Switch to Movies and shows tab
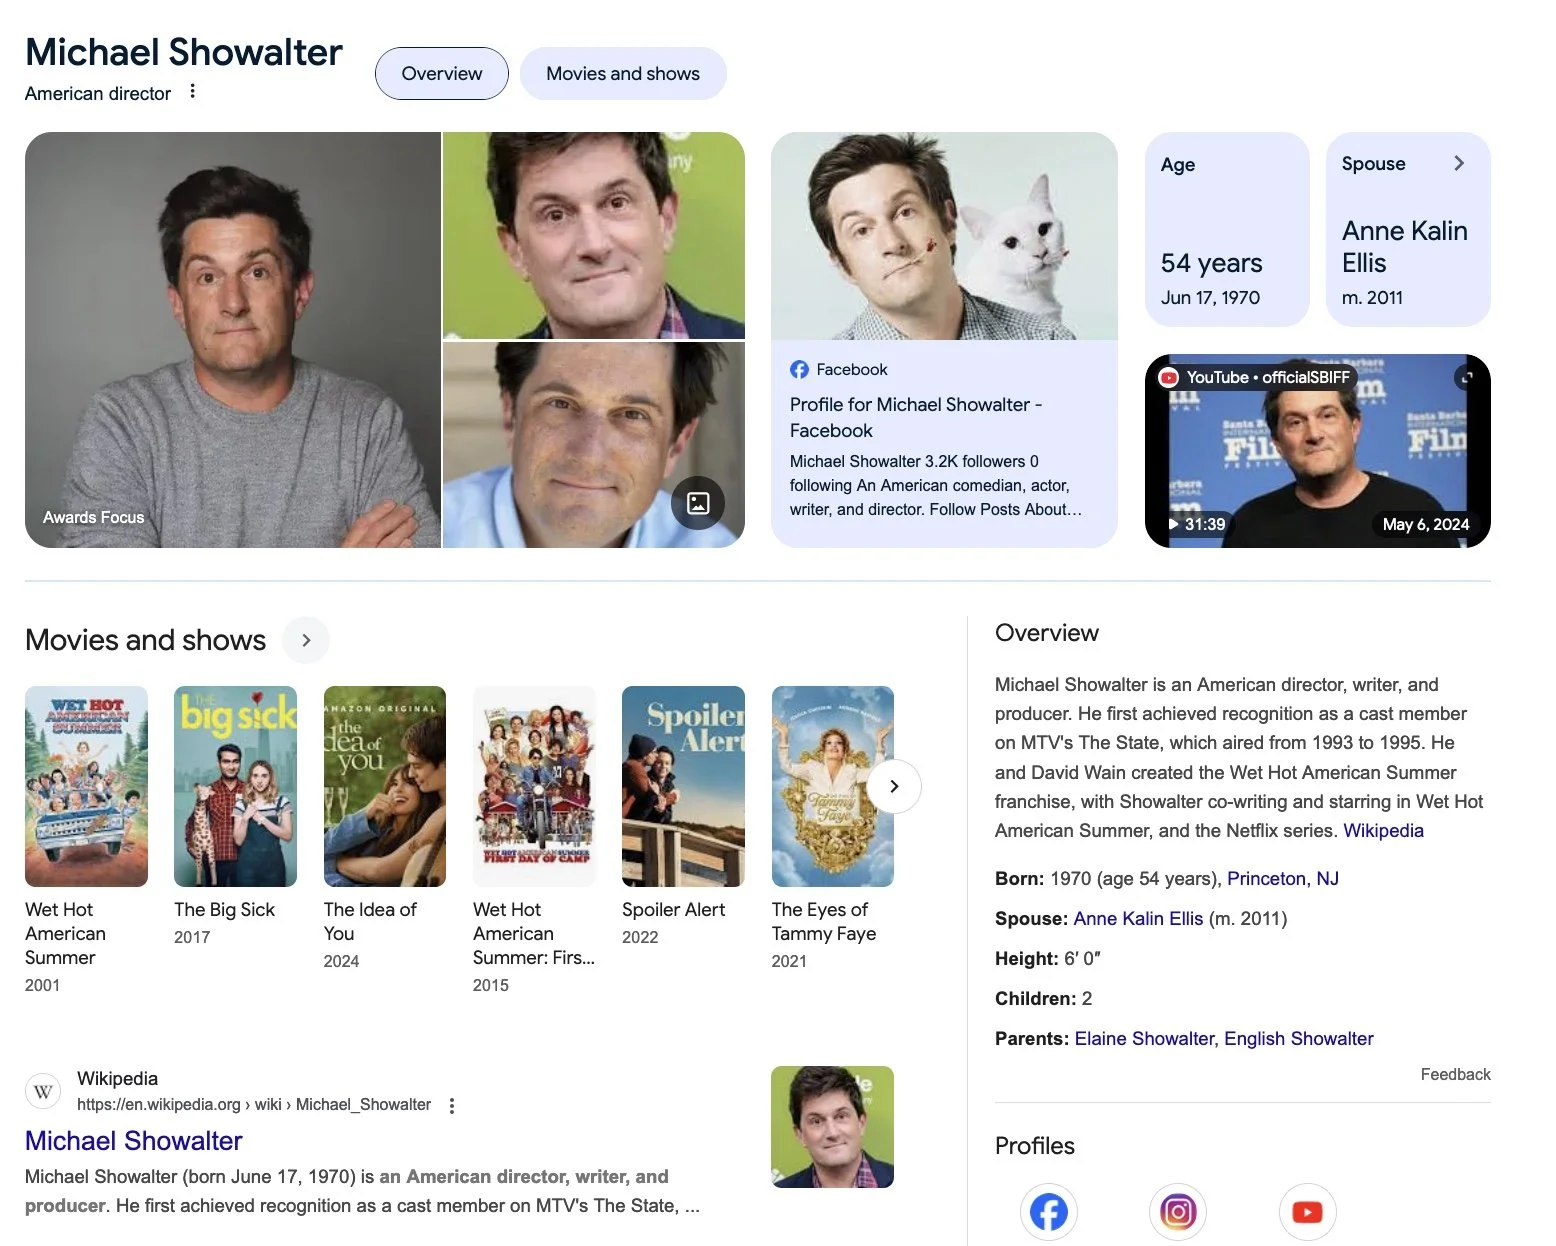Image resolution: width=1556 pixels, height=1246 pixels. point(622,73)
